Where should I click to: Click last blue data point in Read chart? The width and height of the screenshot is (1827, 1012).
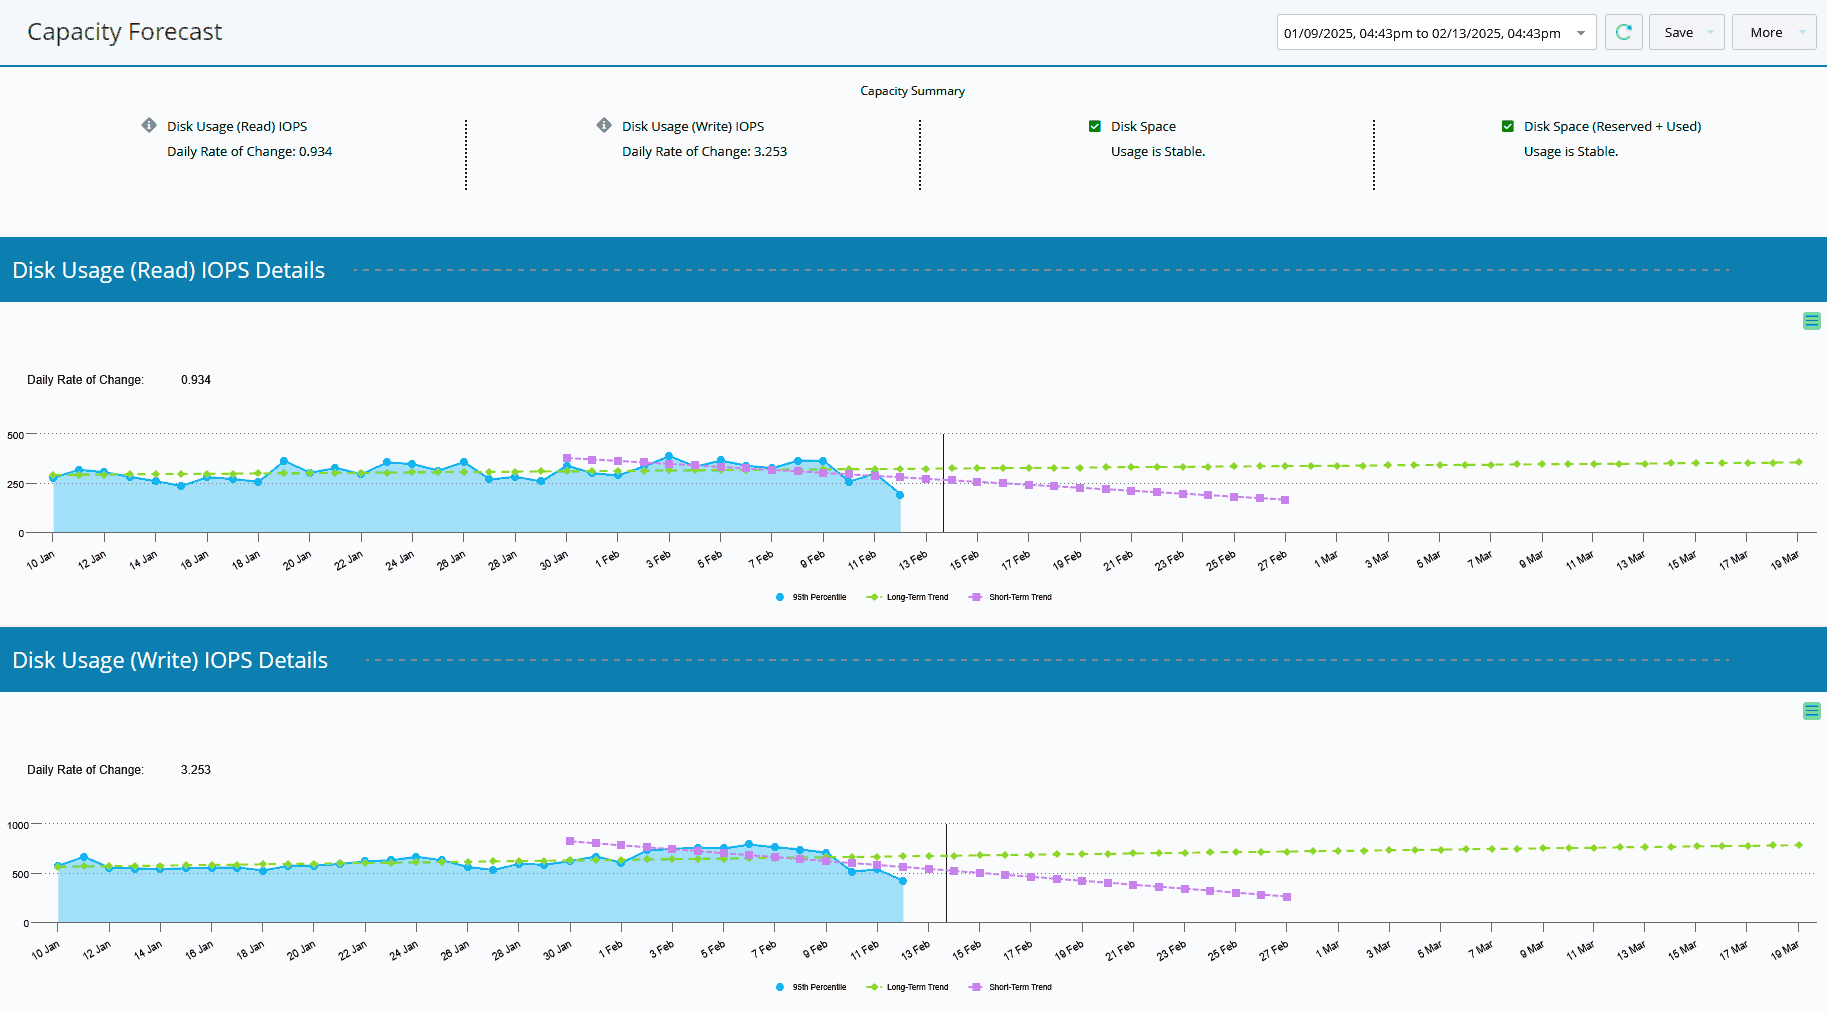(x=900, y=495)
